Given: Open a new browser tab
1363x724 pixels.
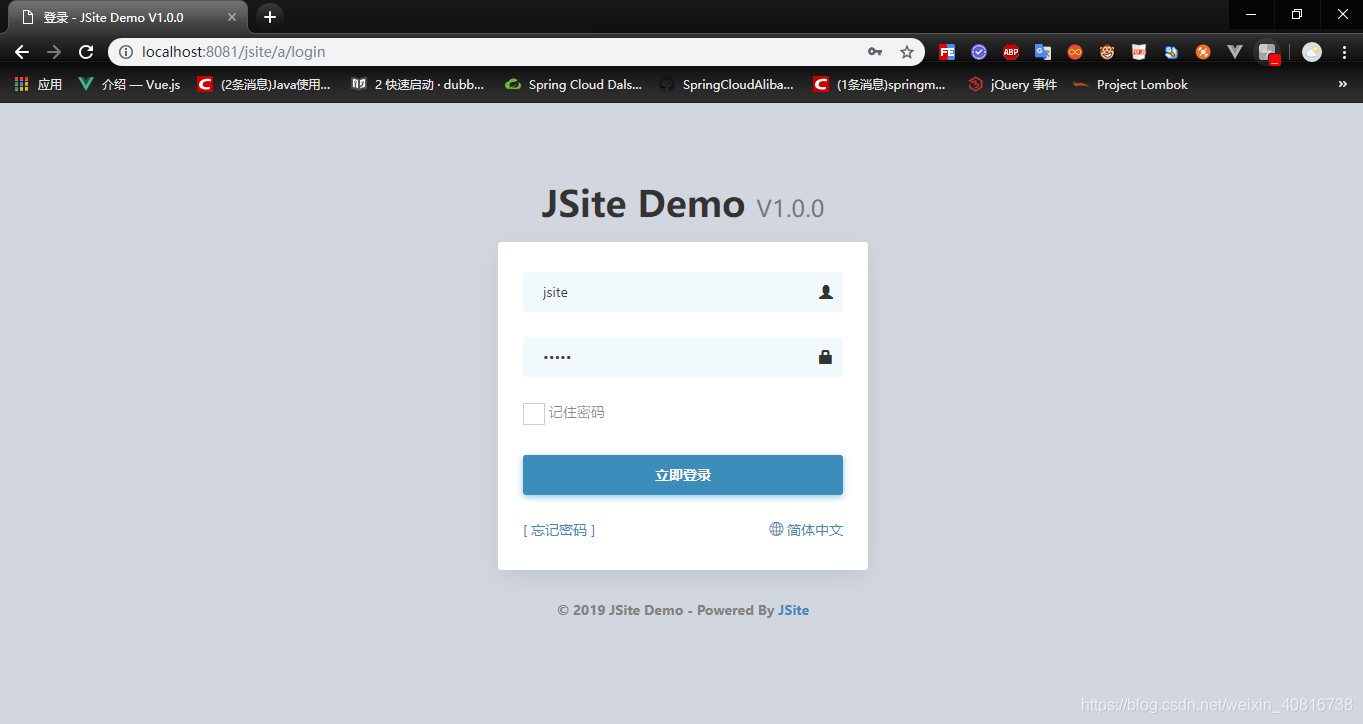Looking at the screenshot, I should [x=270, y=17].
